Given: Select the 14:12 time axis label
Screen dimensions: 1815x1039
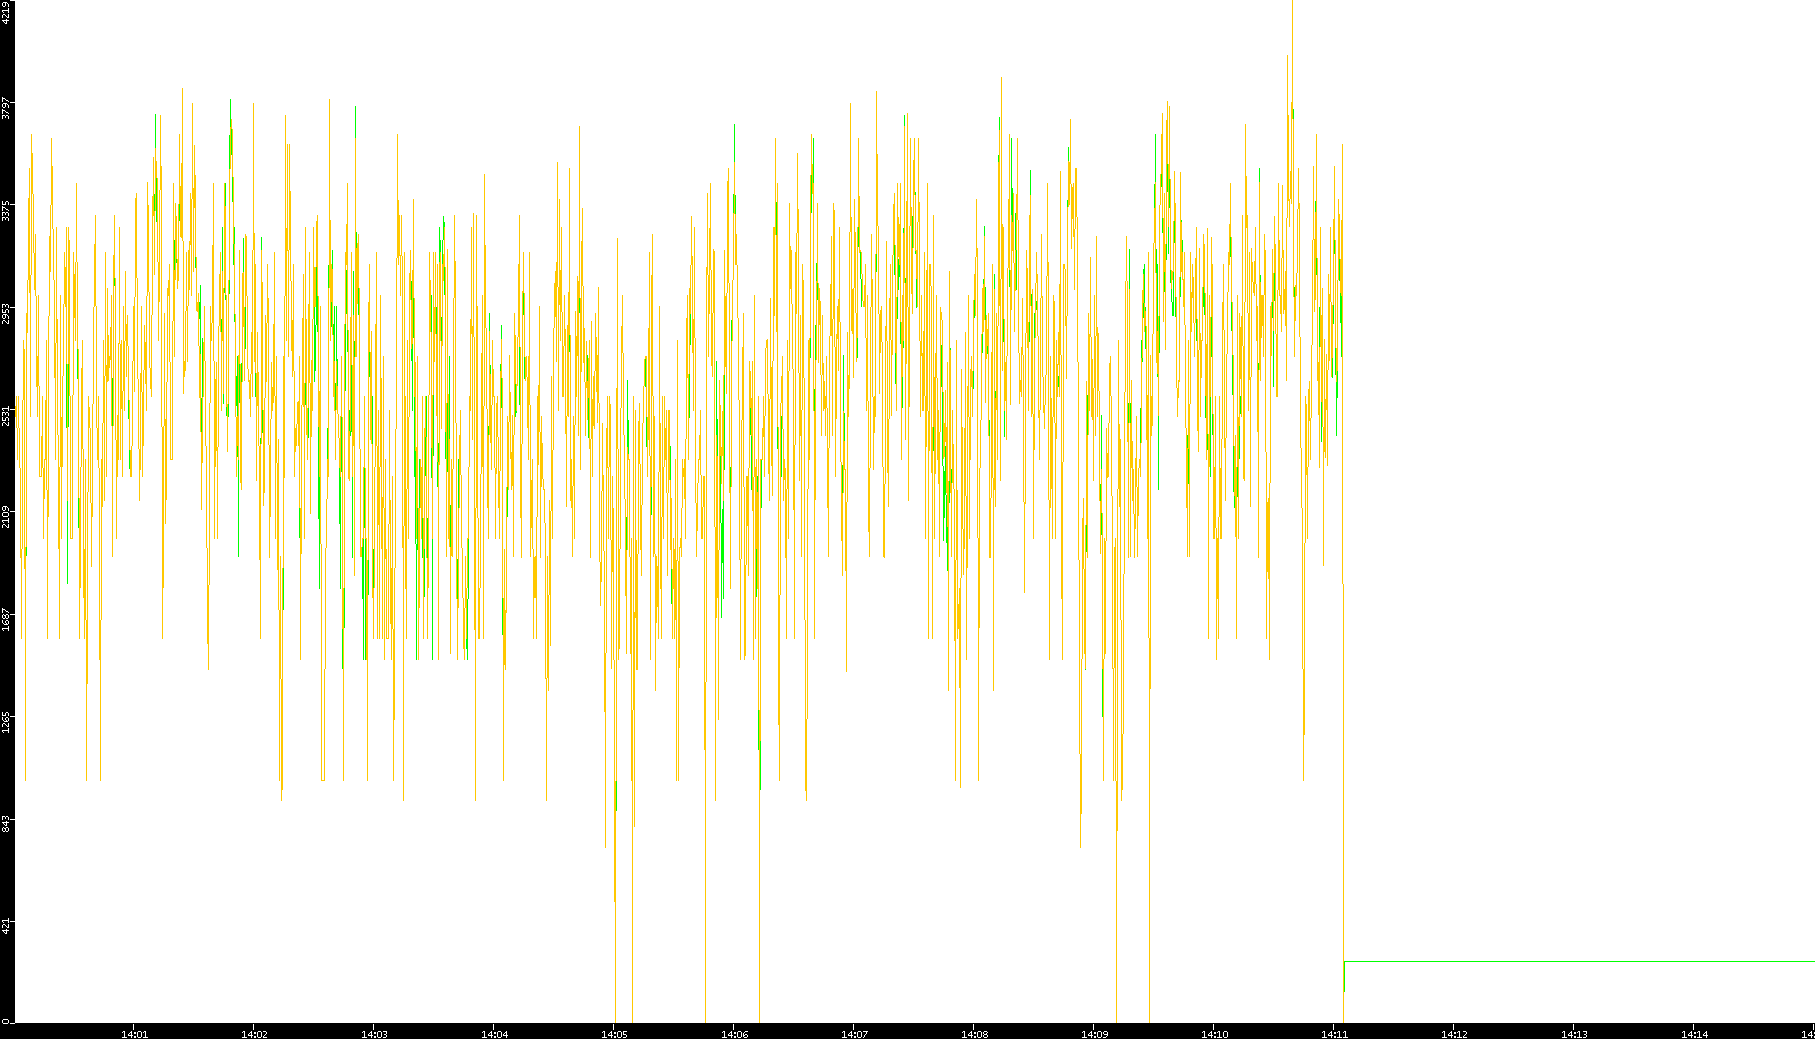Looking at the screenshot, I should coord(1454,1033).
